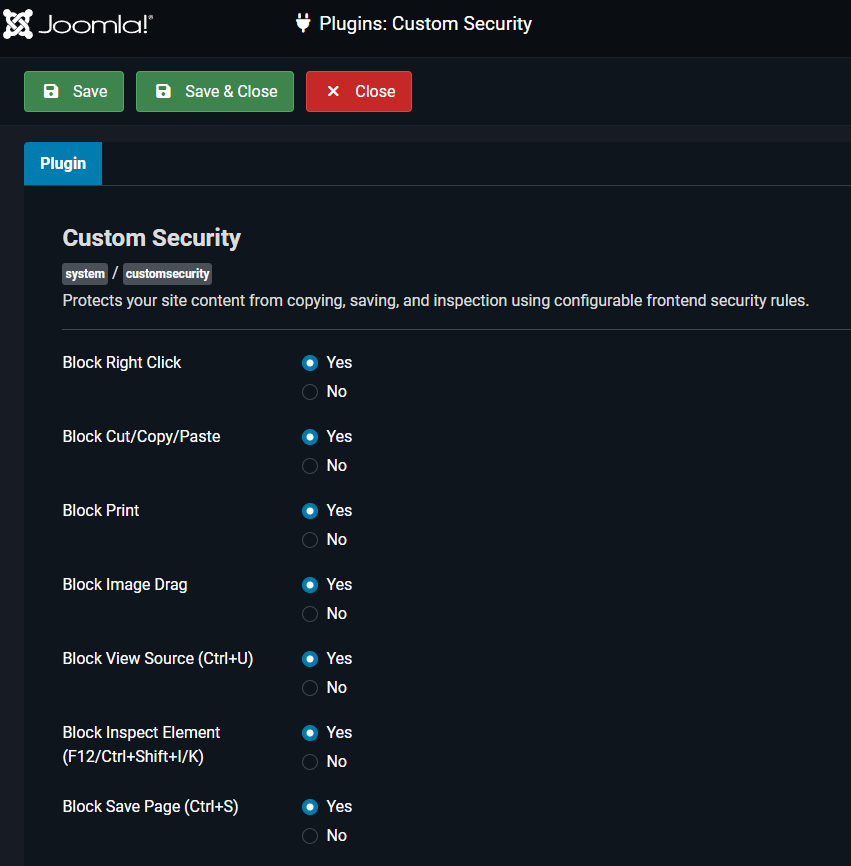Click the customsecurity badge label

coord(167,274)
